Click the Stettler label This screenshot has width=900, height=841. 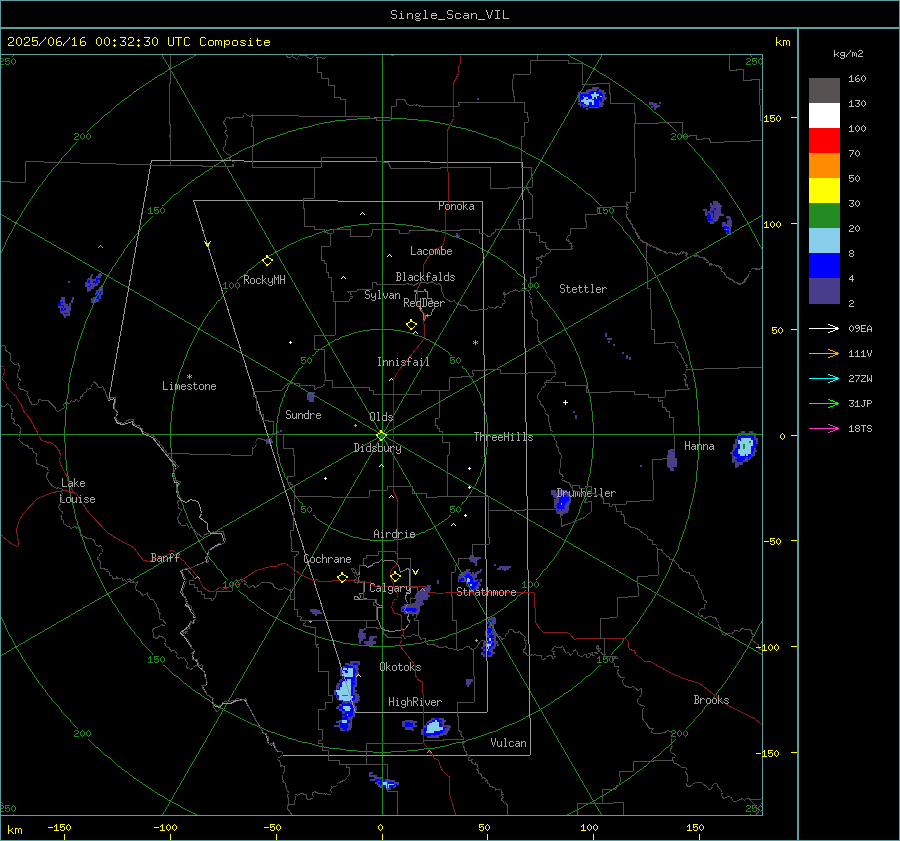[x=583, y=289]
